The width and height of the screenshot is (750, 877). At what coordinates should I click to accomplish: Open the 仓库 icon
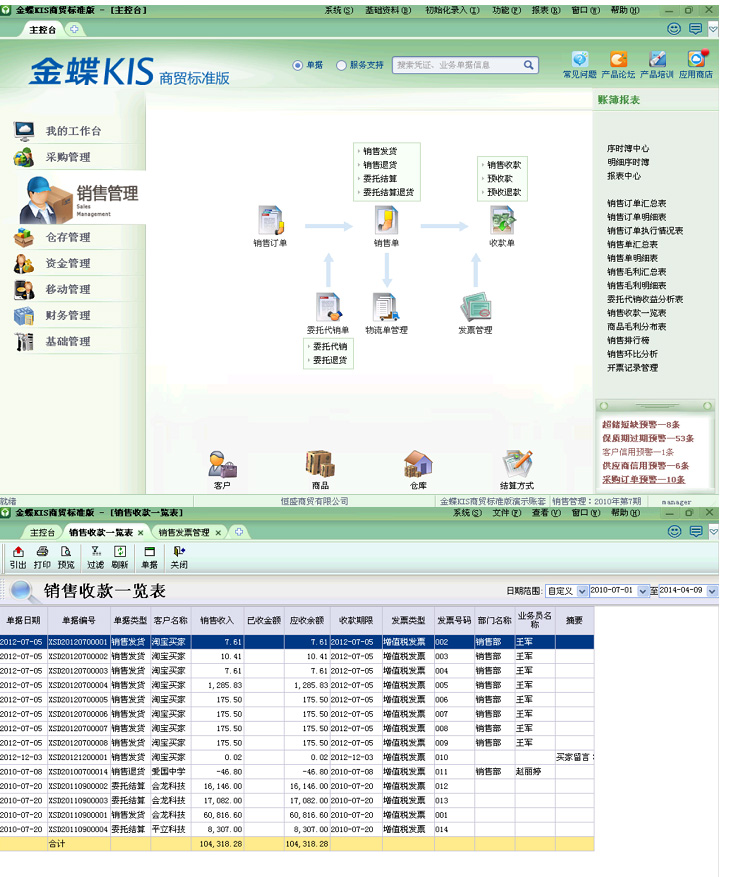point(418,464)
